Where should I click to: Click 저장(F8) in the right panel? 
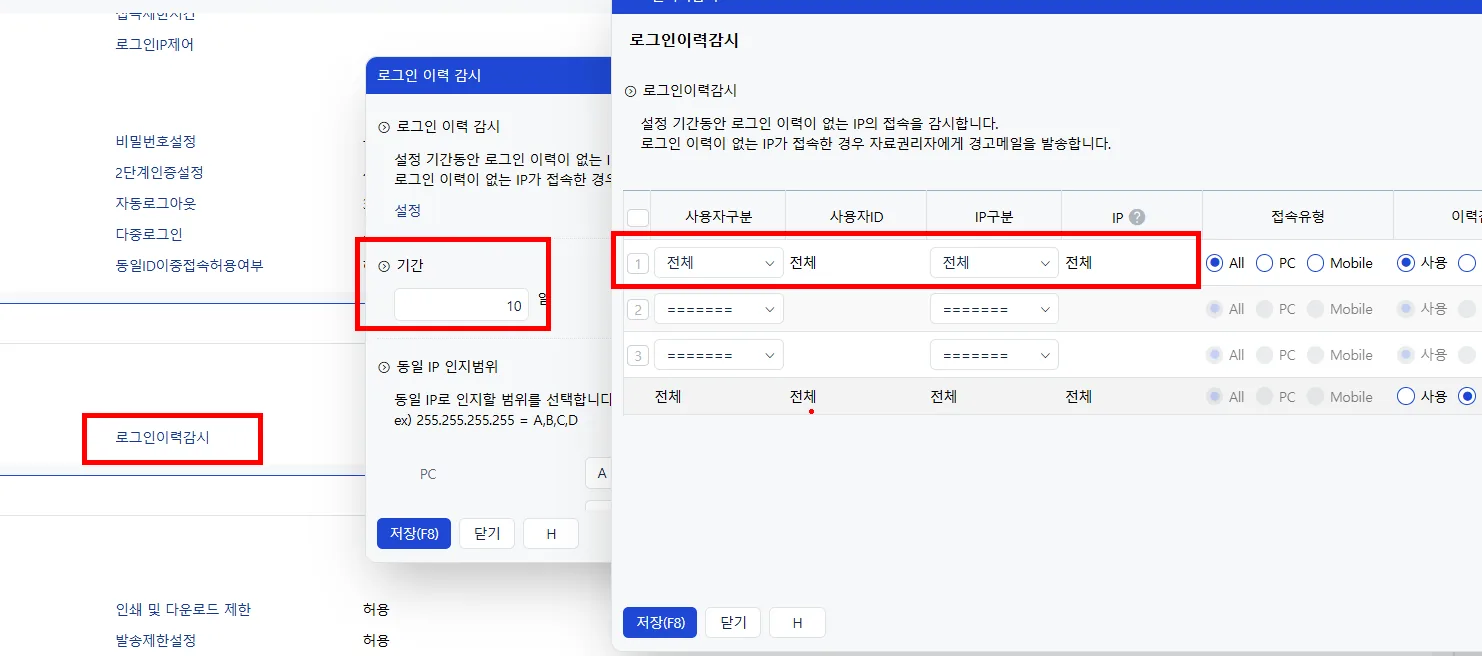[x=660, y=622]
